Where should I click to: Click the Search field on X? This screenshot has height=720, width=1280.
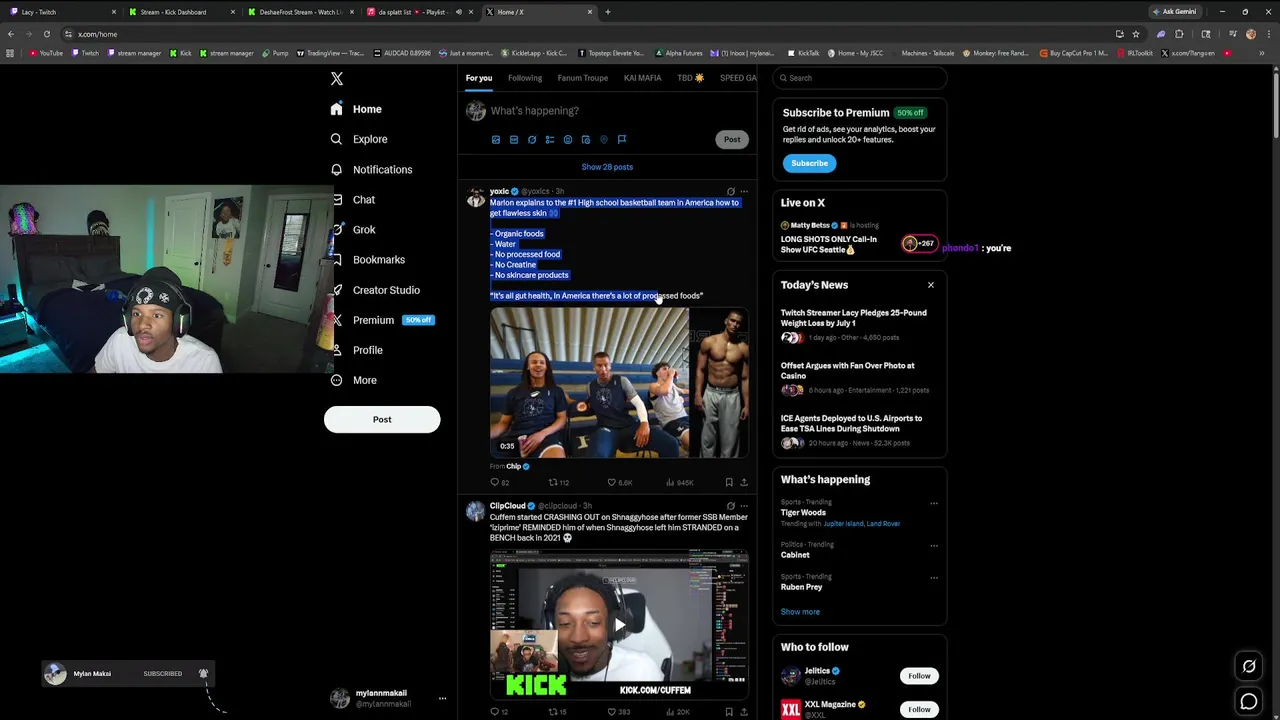(x=860, y=78)
